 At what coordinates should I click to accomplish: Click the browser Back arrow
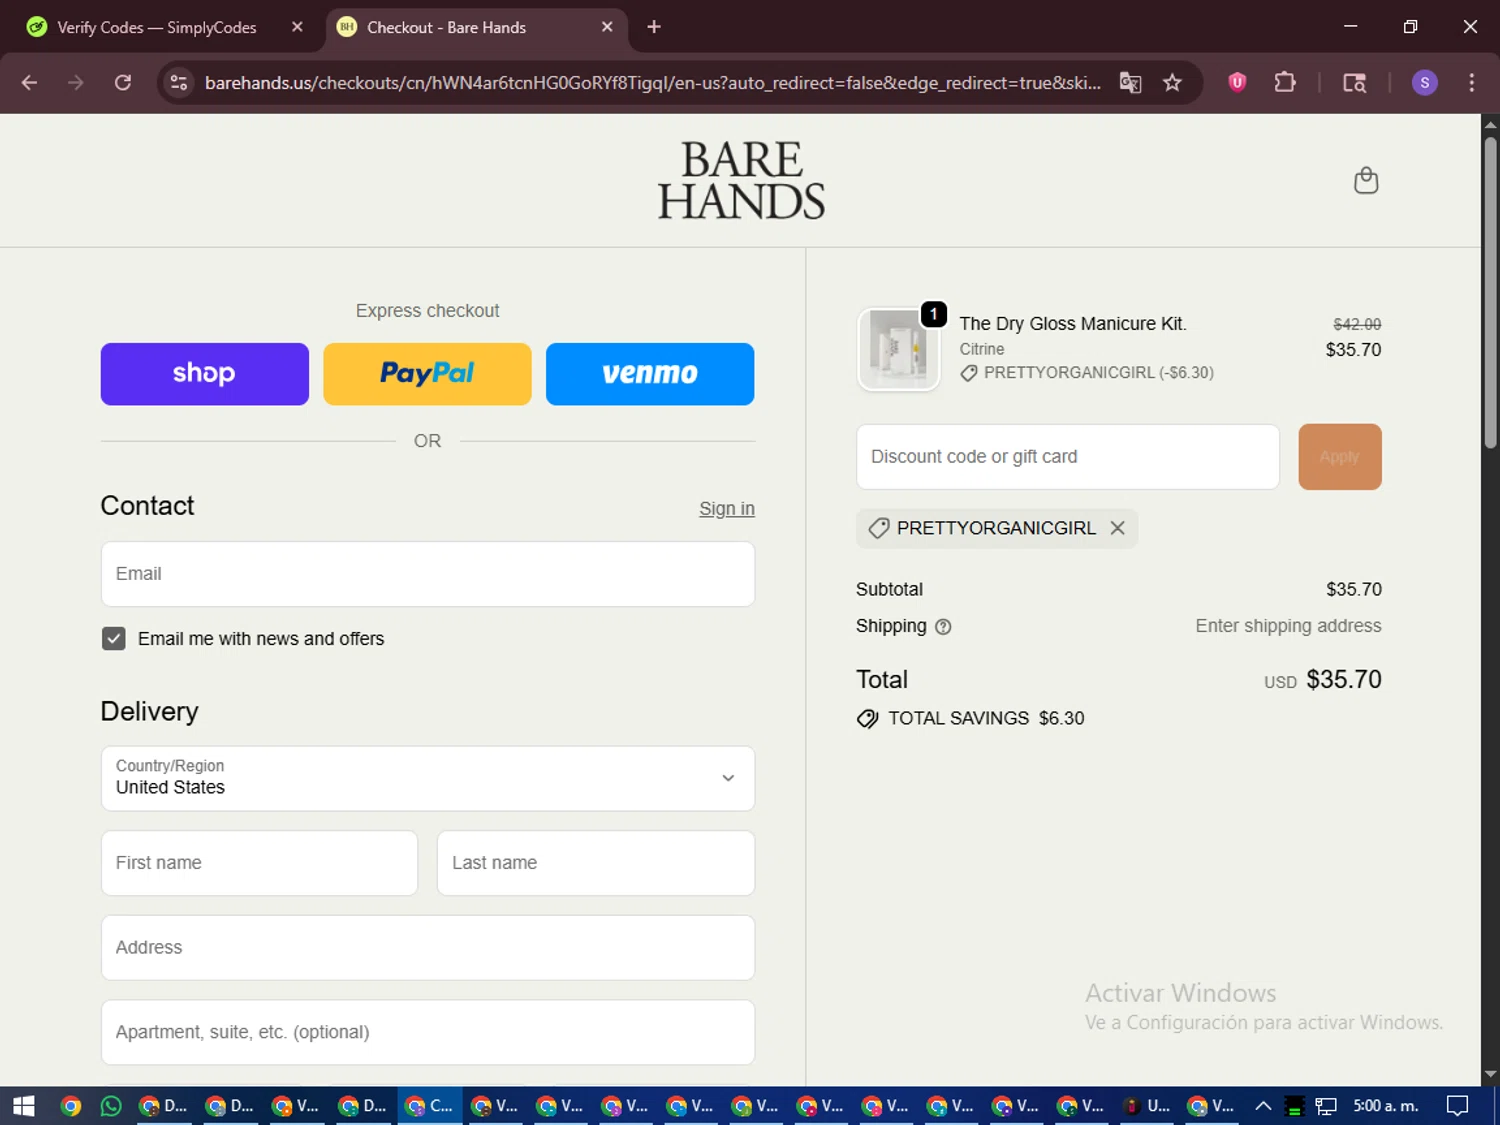click(29, 83)
